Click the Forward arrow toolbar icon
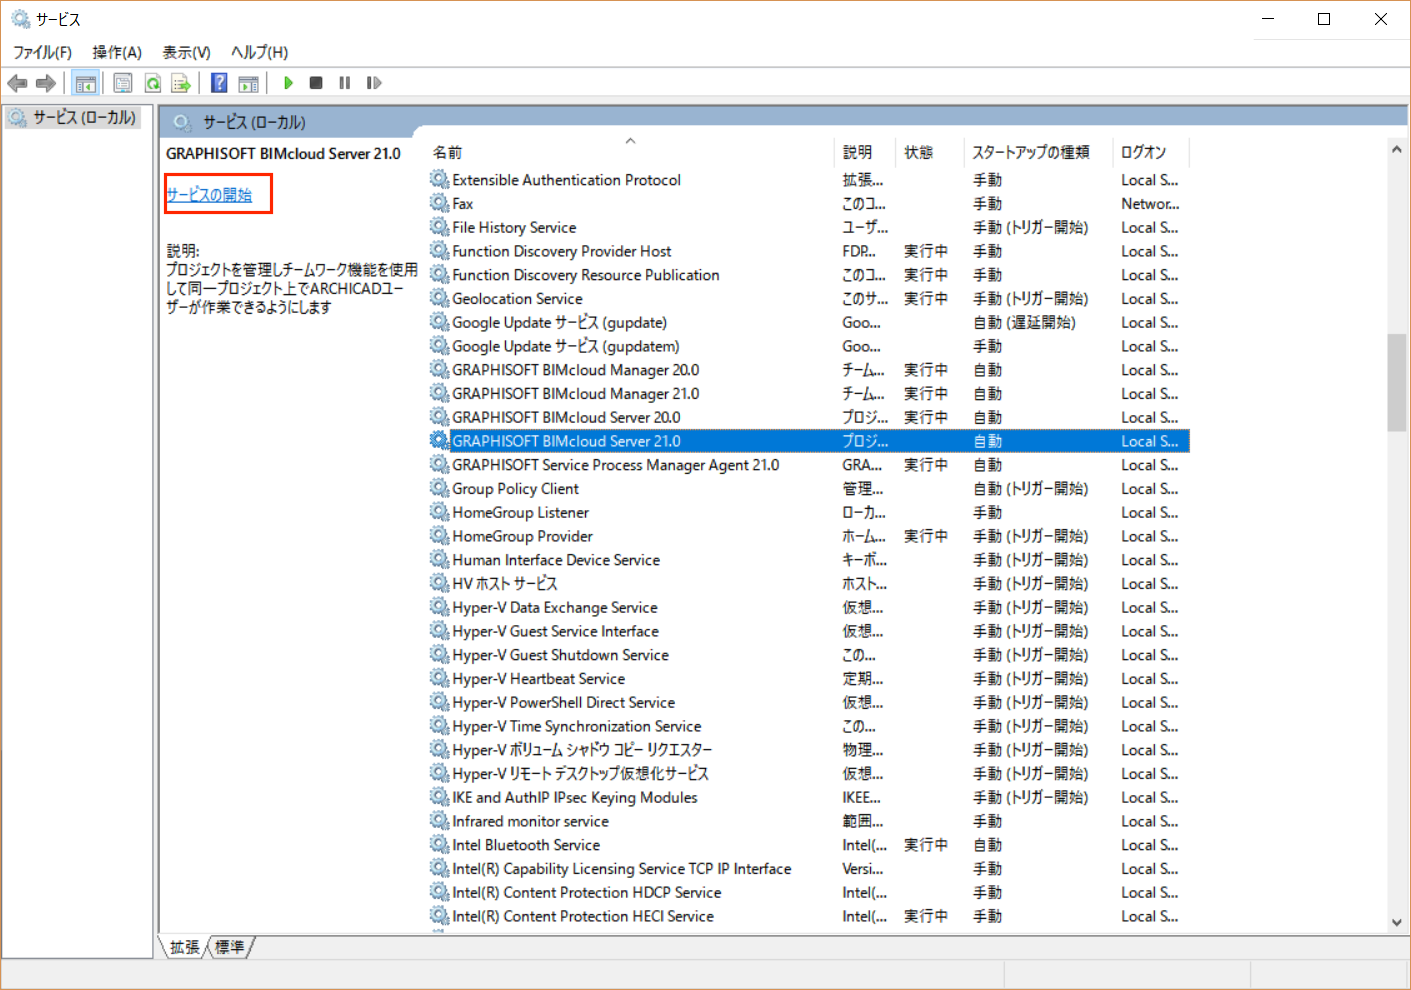Viewport: 1411px width, 990px height. (46, 83)
